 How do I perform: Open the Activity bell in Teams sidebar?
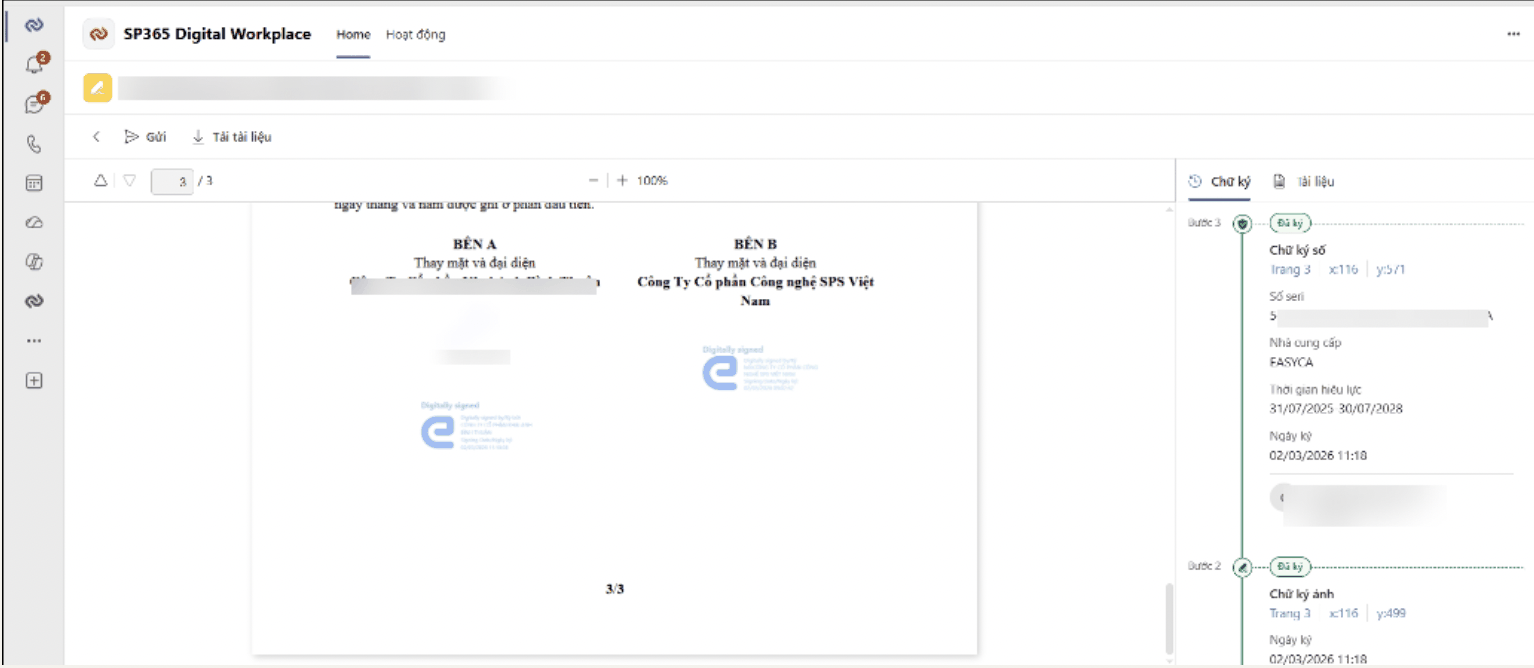pyautogui.click(x=35, y=65)
